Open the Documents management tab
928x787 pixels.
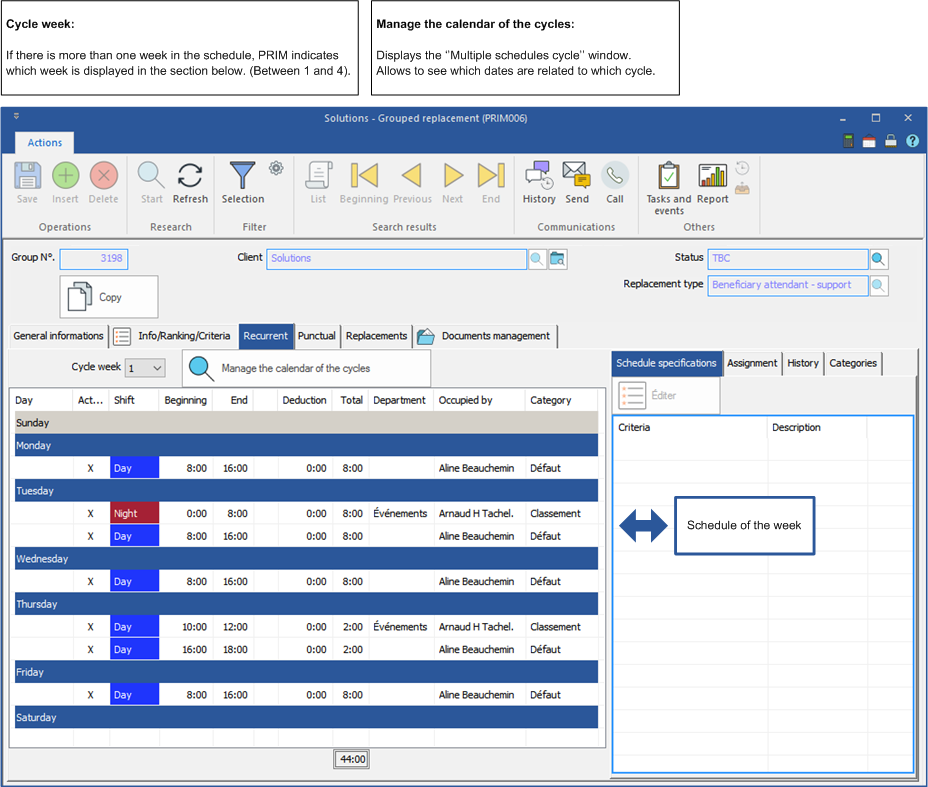pyautogui.click(x=485, y=336)
